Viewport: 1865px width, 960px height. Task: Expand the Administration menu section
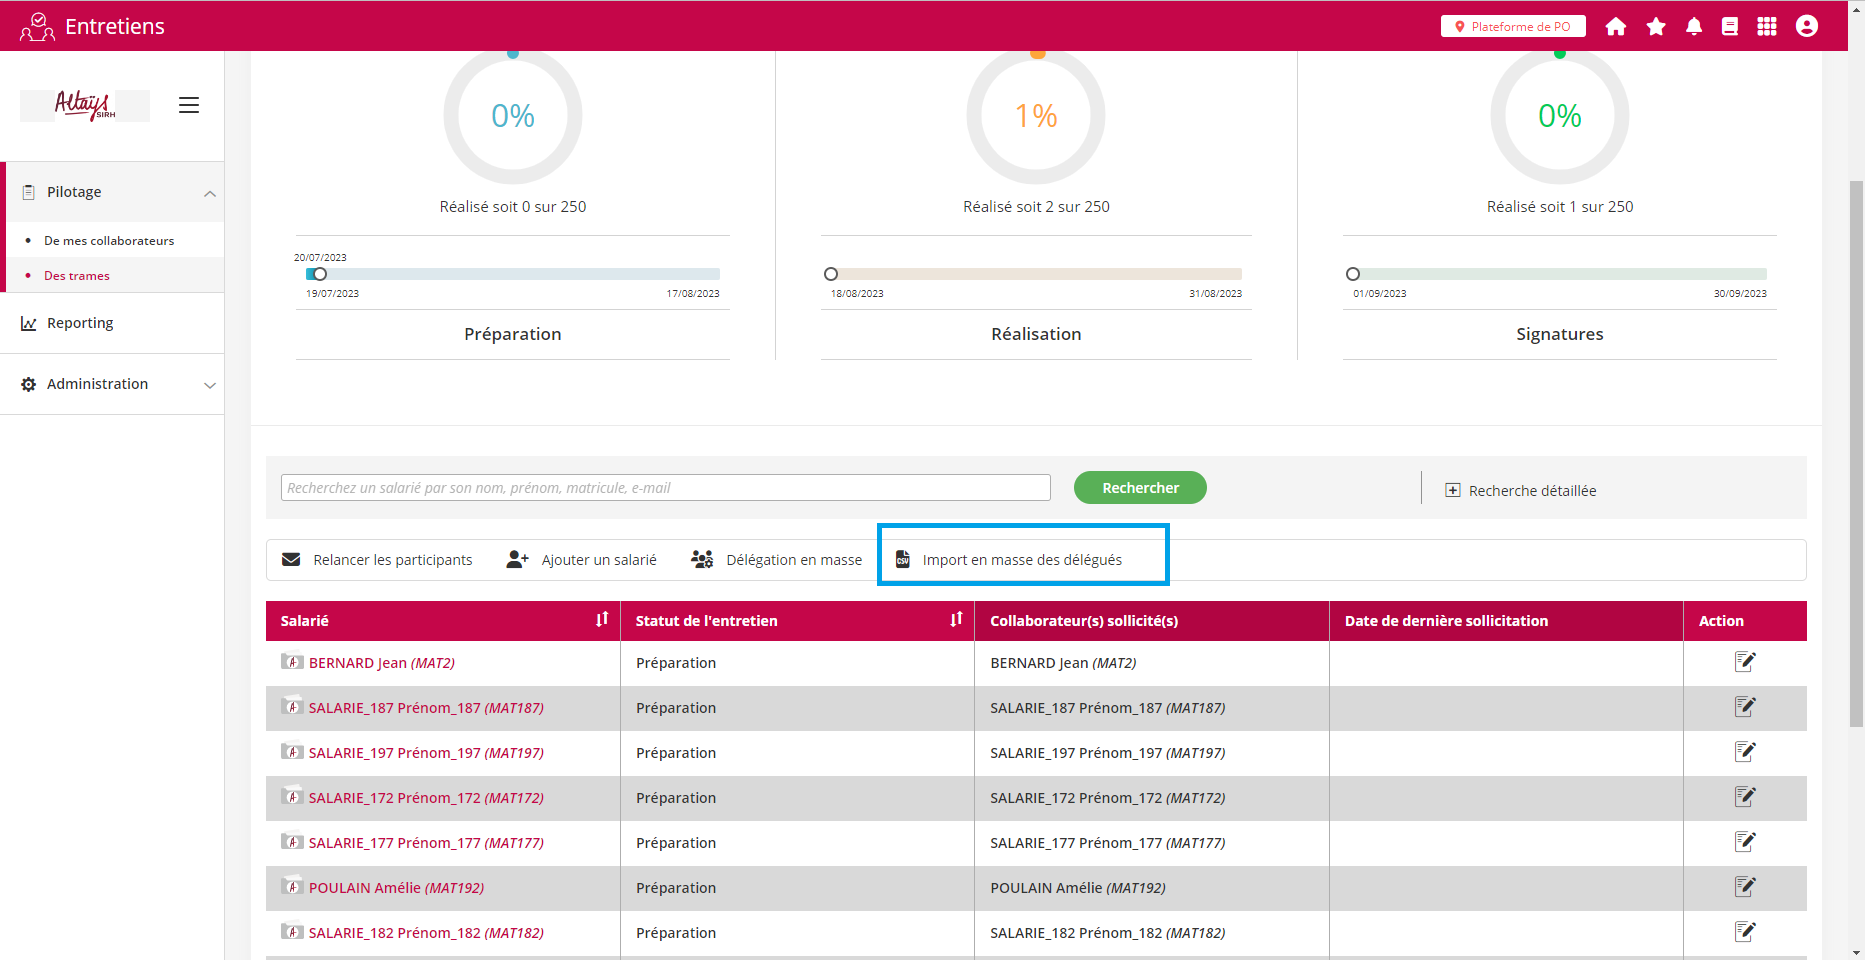click(x=209, y=385)
